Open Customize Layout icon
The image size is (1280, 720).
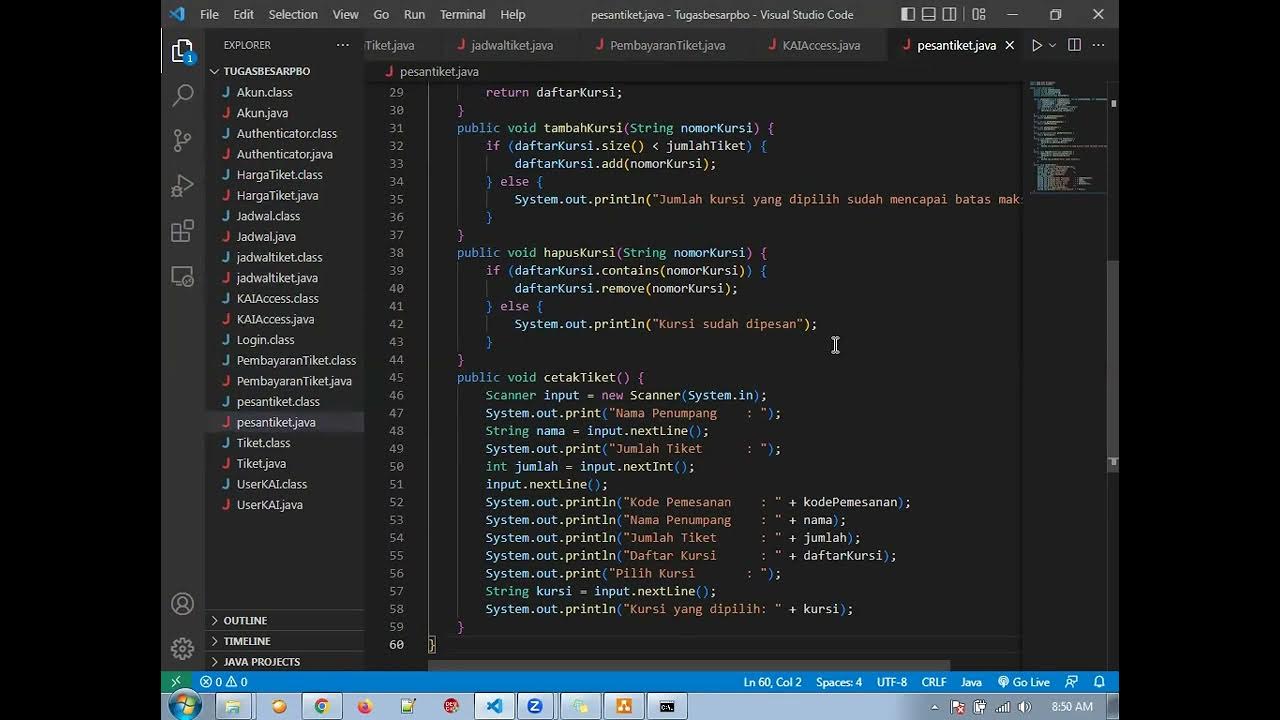[979, 14]
